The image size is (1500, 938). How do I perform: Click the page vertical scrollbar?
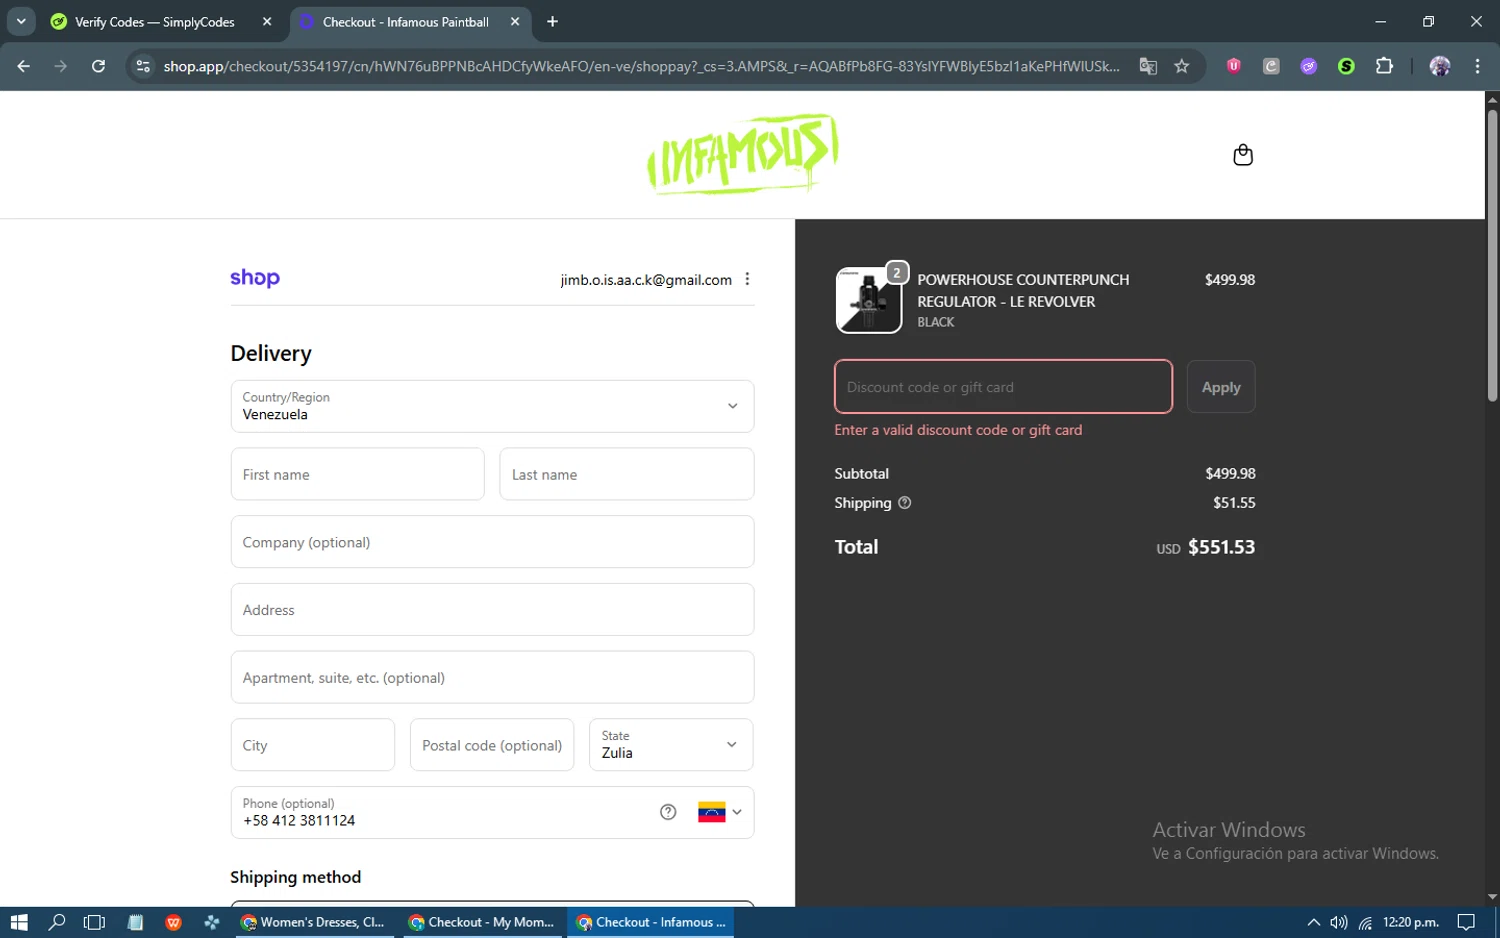pyautogui.click(x=1492, y=256)
